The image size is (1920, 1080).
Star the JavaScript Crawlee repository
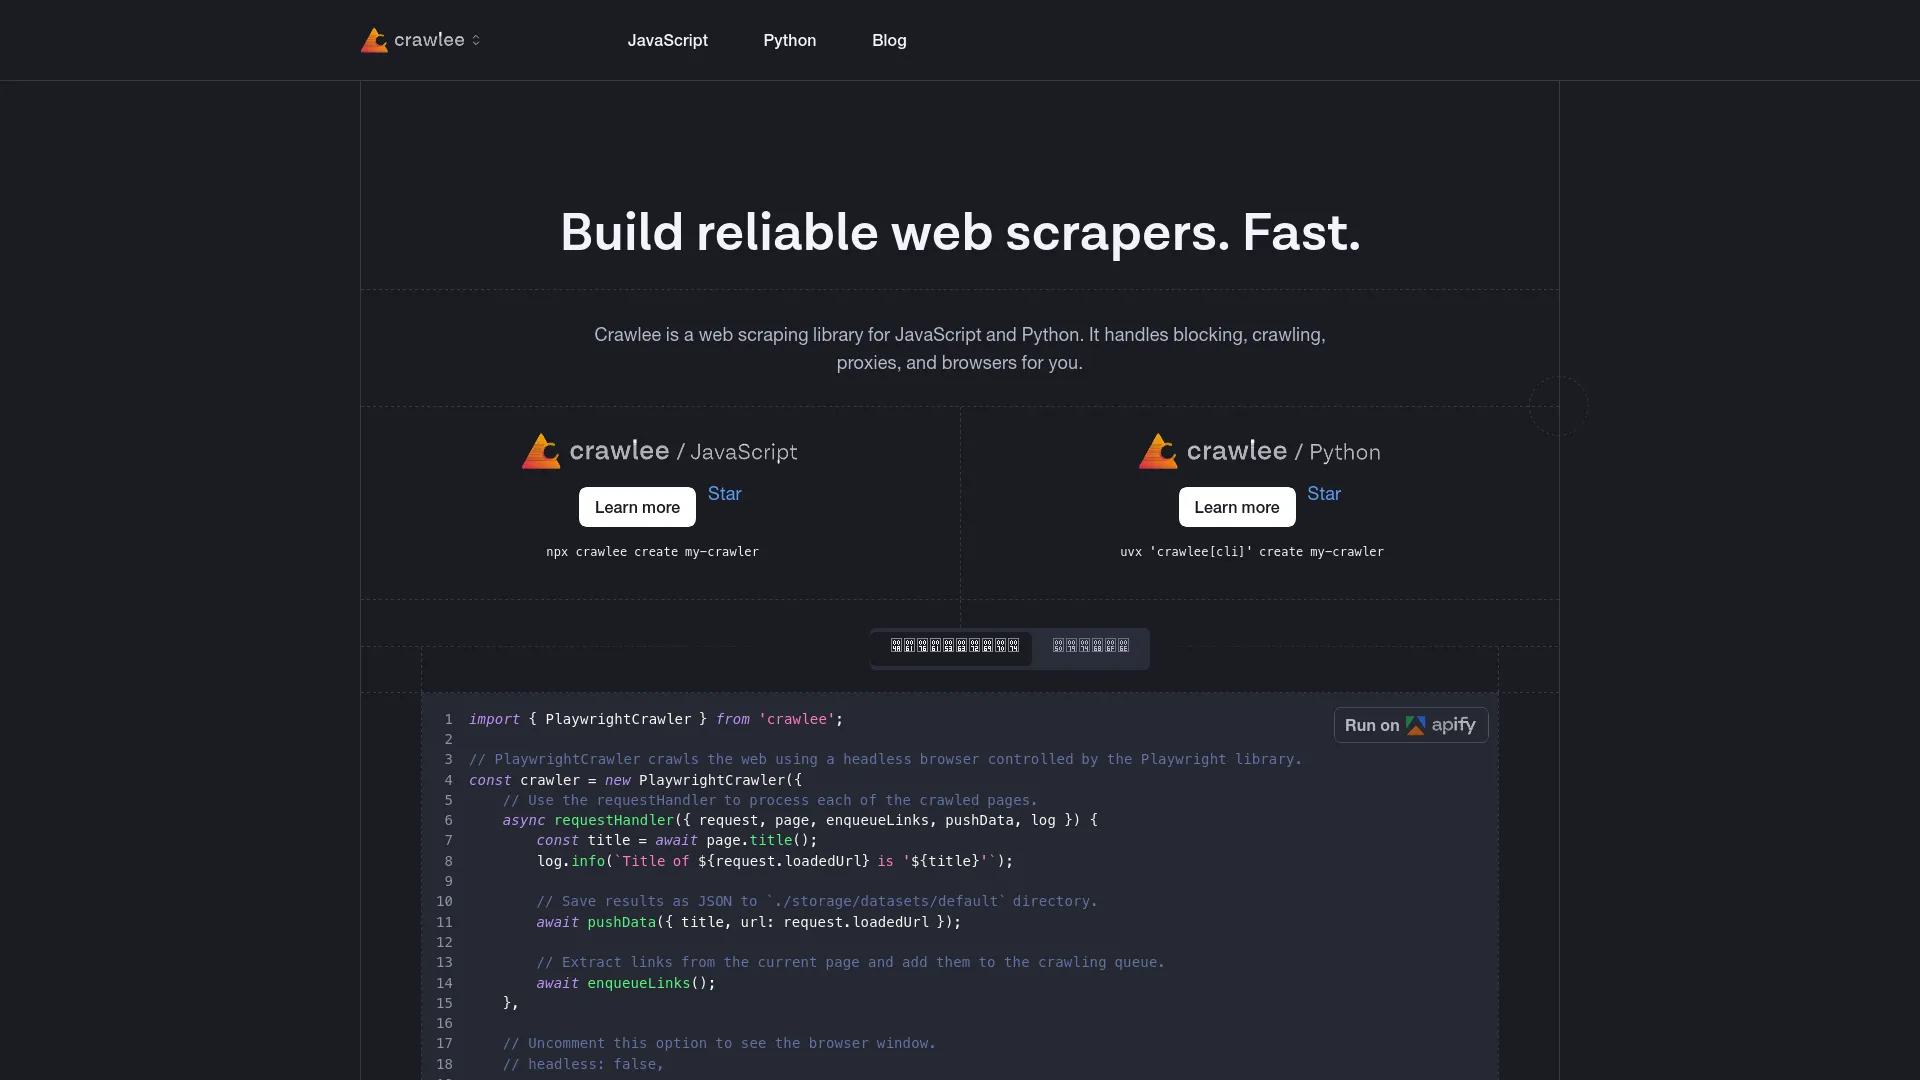click(x=725, y=494)
